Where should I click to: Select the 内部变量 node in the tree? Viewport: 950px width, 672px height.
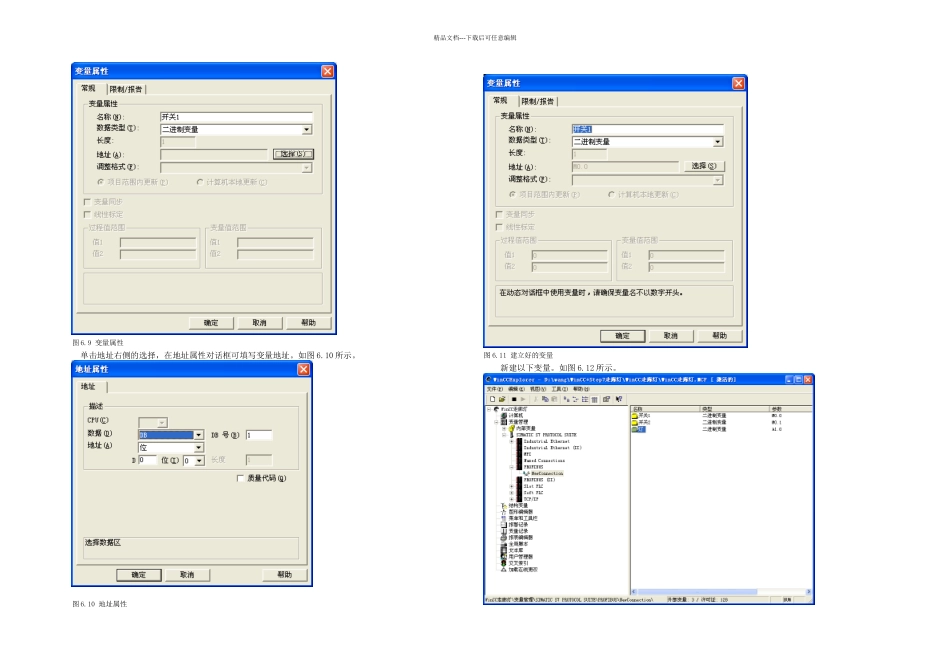point(522,428)
